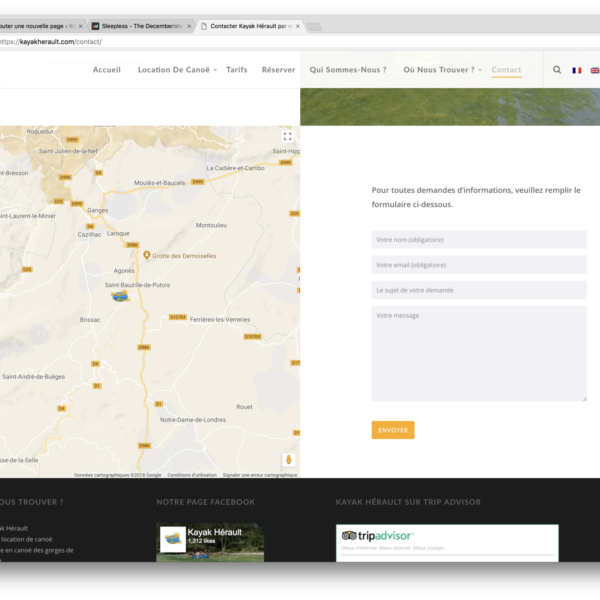600x600 pixels.
Task: Switch site language with the British flag
Action: [595, 70]
